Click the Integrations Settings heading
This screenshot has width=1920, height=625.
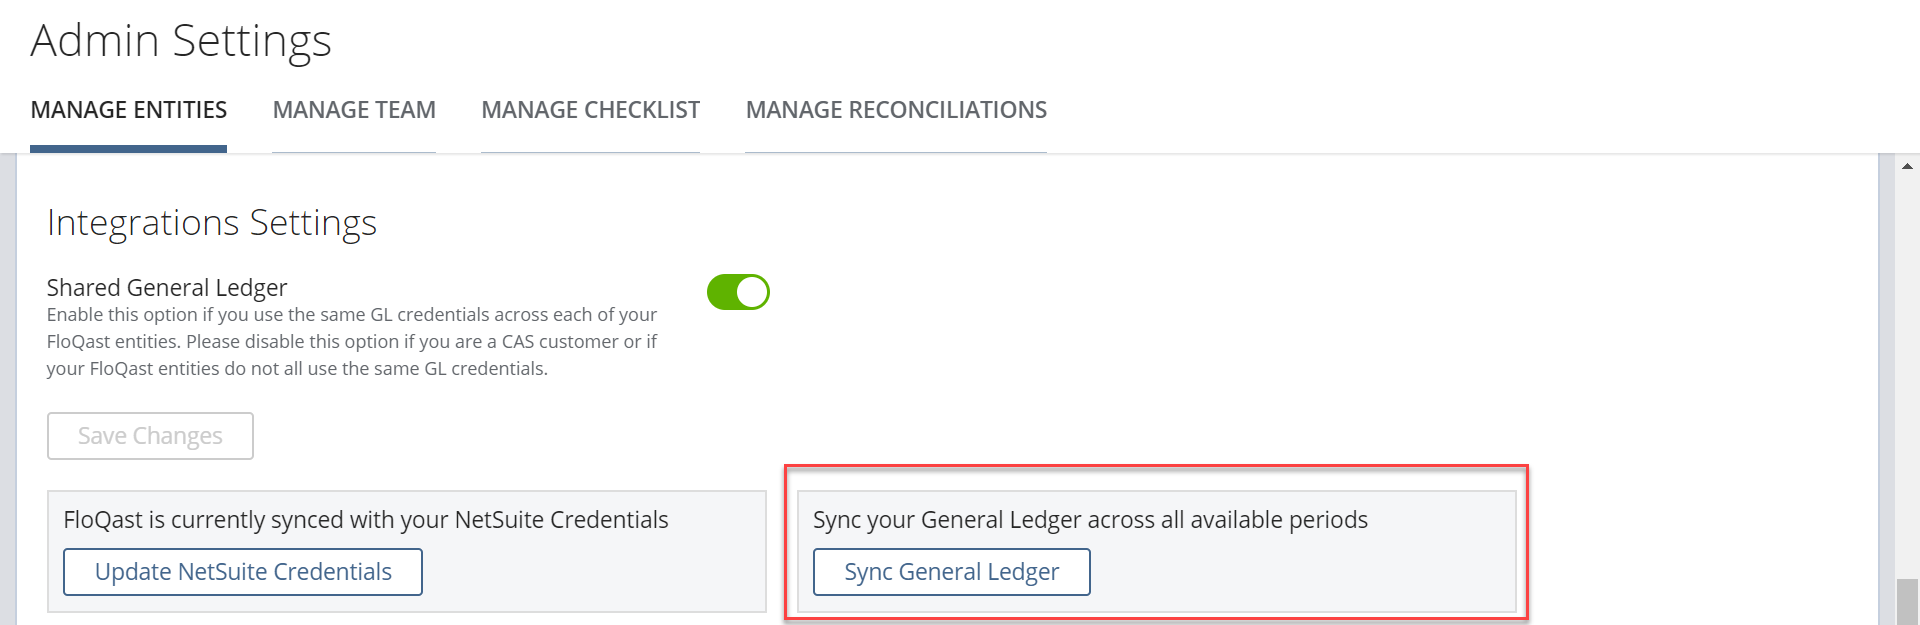point(212,222)
